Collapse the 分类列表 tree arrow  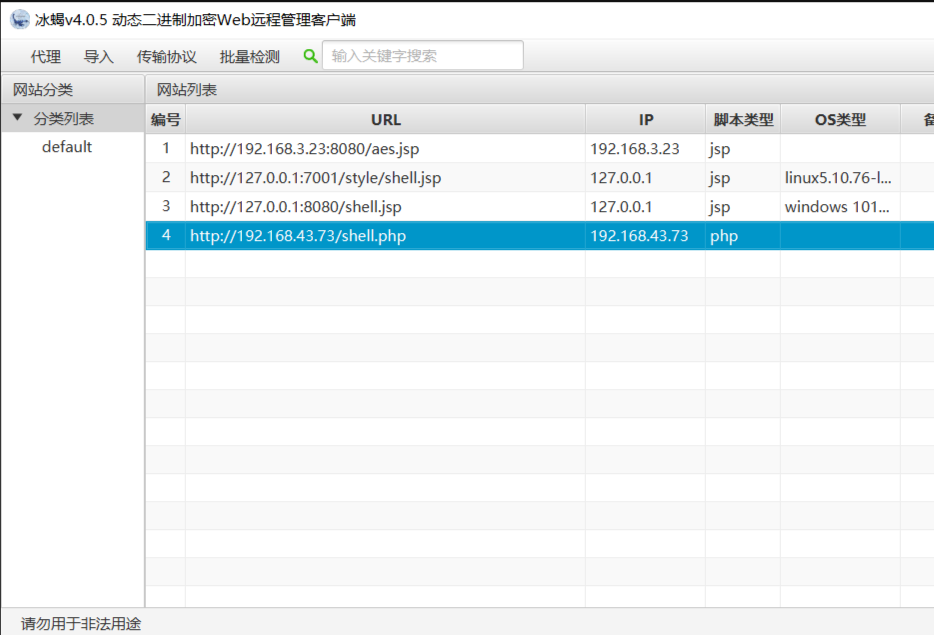[x=17, y=117]
